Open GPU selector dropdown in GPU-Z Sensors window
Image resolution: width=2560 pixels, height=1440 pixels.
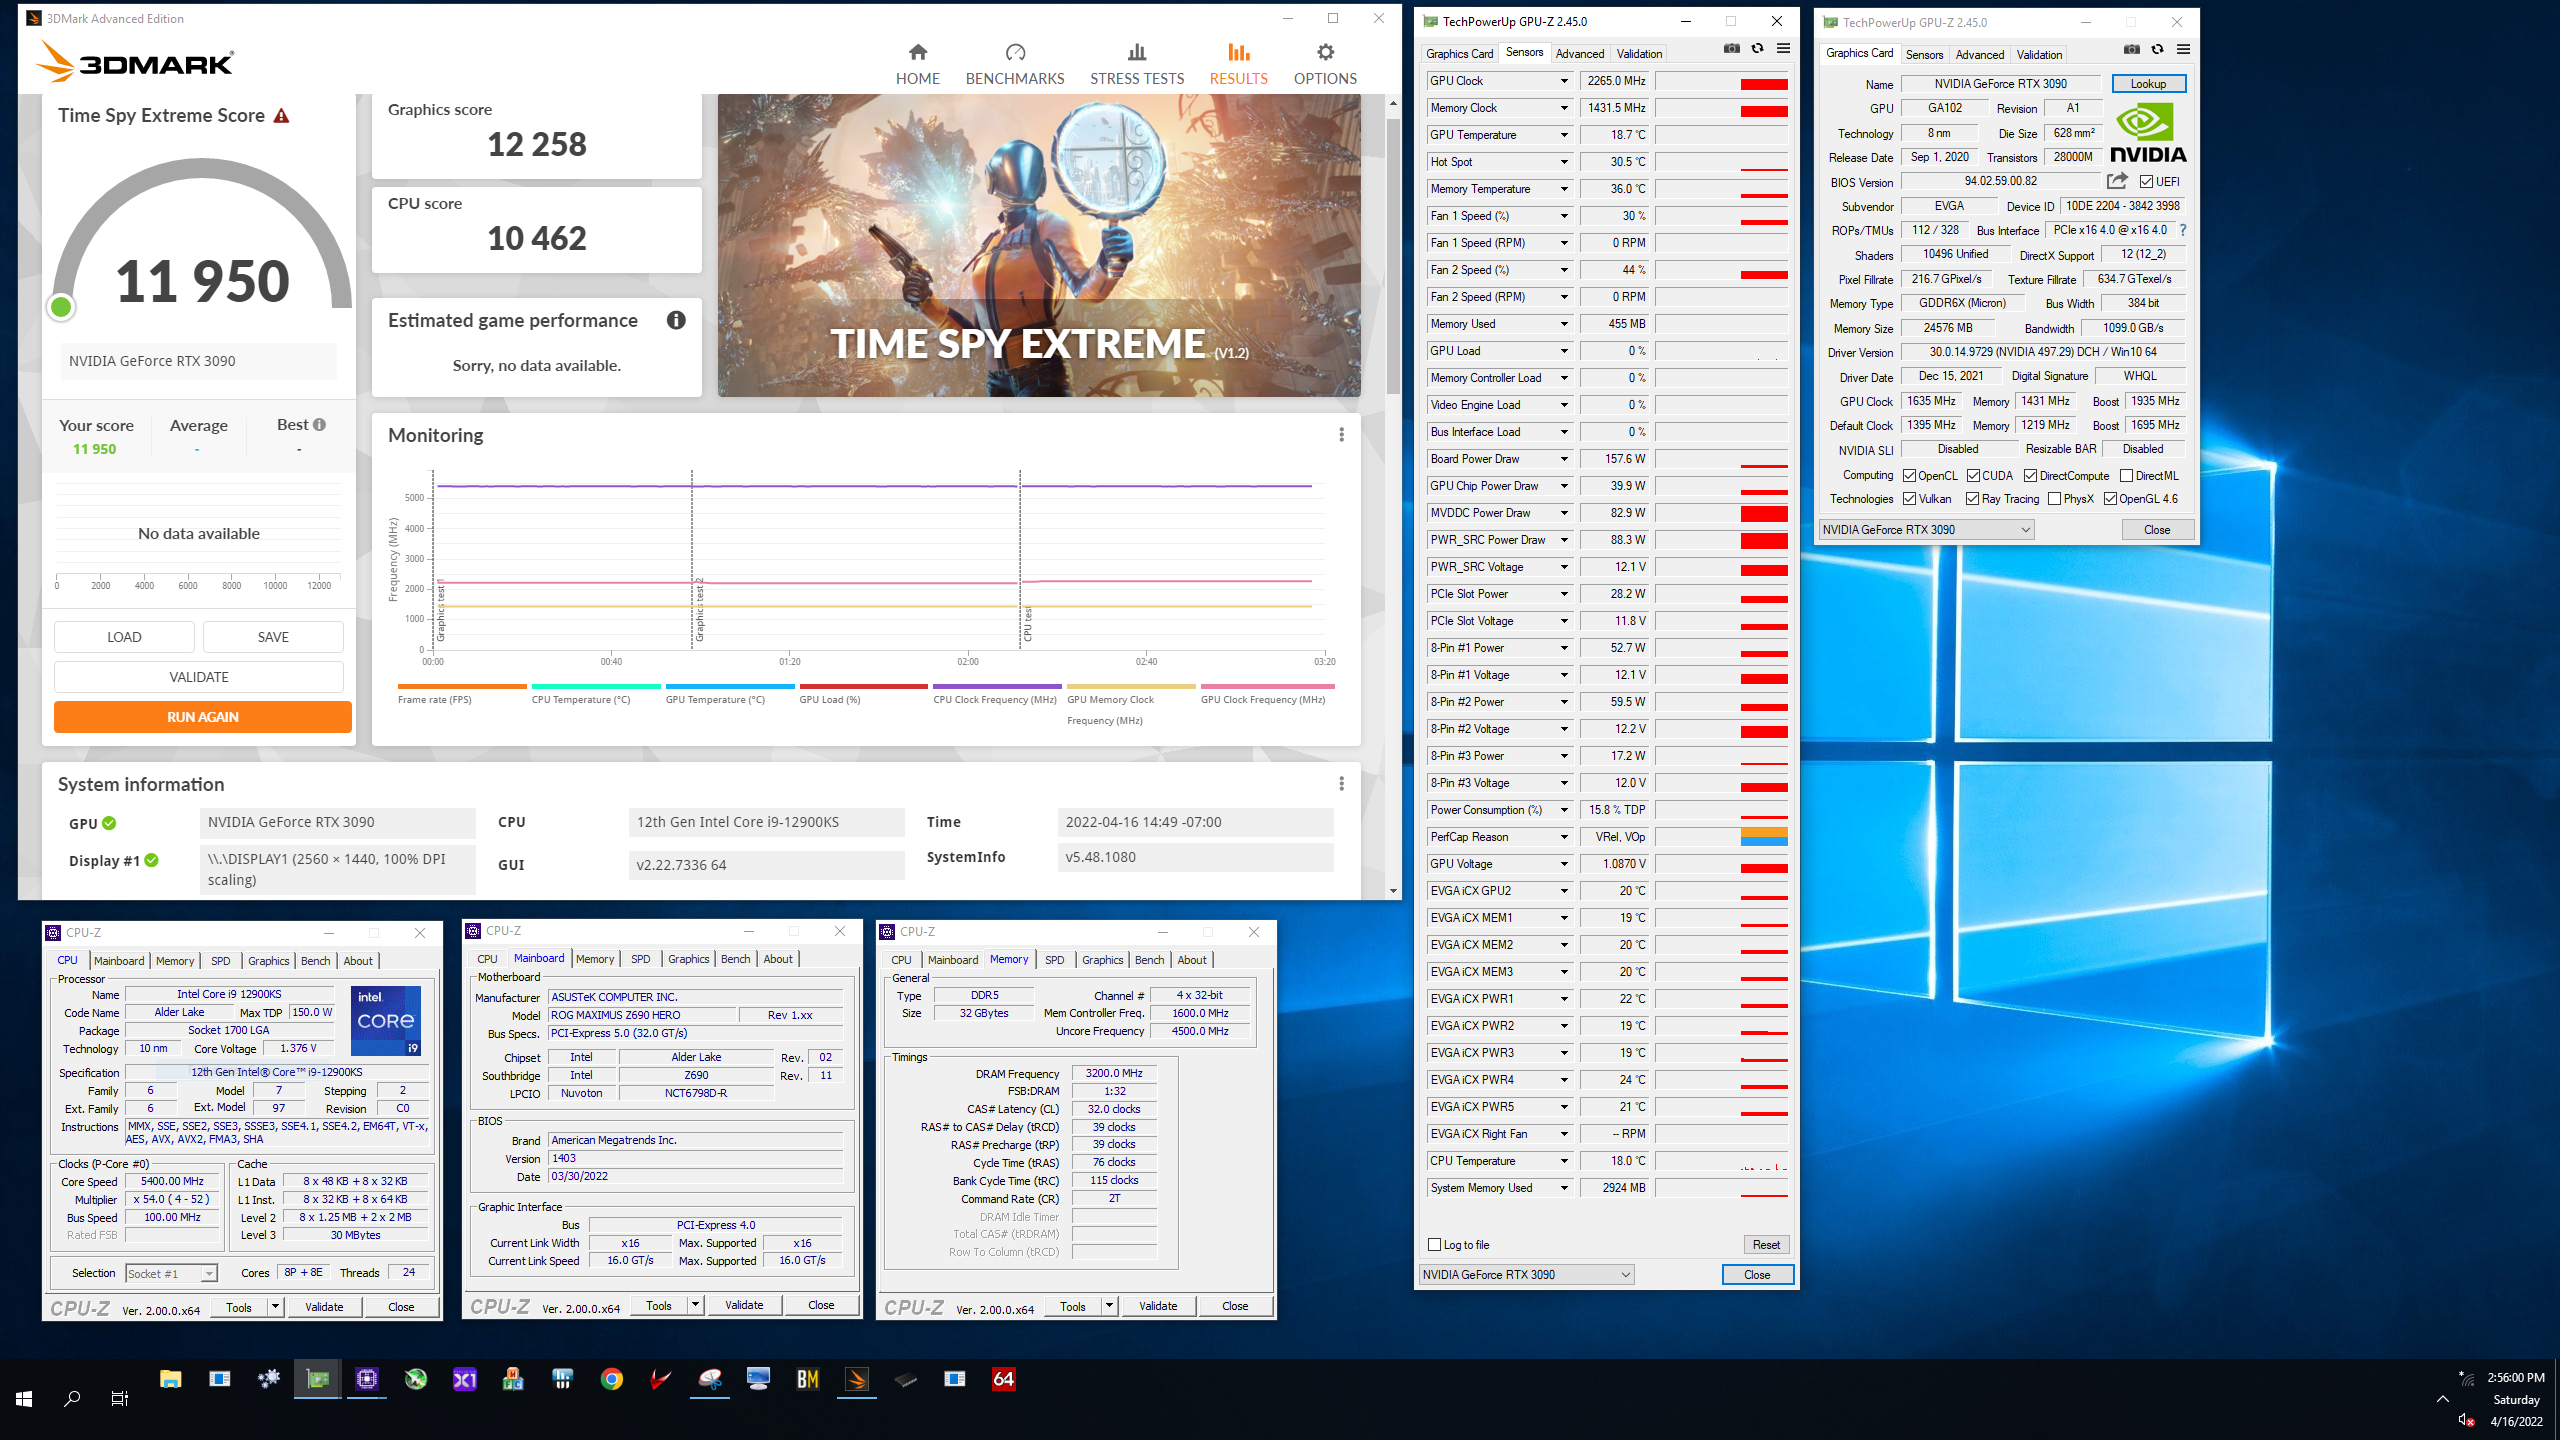click(x=1527, y=1274)
